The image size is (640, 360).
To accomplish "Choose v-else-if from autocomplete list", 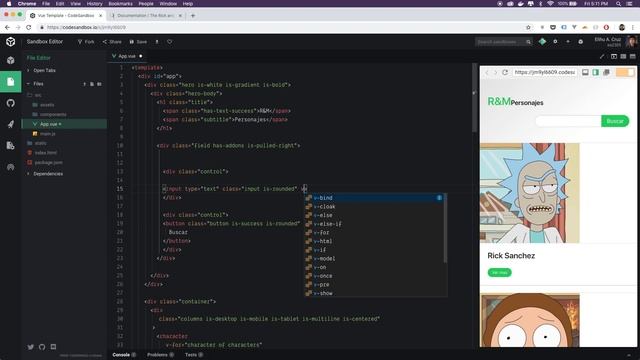I will (375, 224).
